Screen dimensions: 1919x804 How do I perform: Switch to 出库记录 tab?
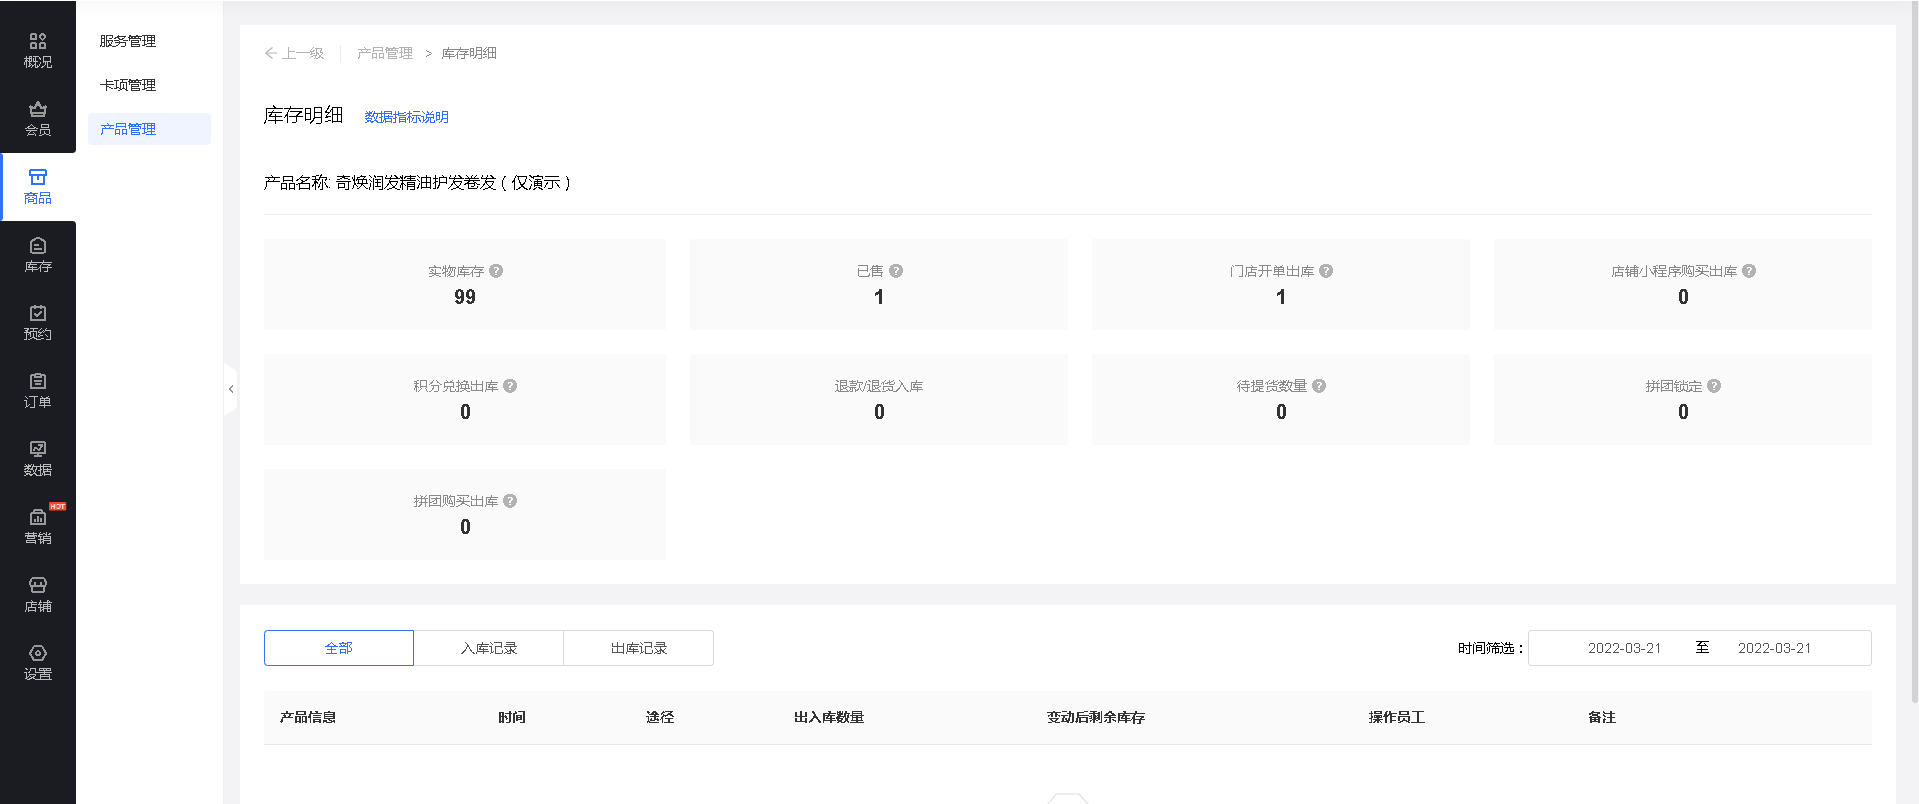coord(639,648)
